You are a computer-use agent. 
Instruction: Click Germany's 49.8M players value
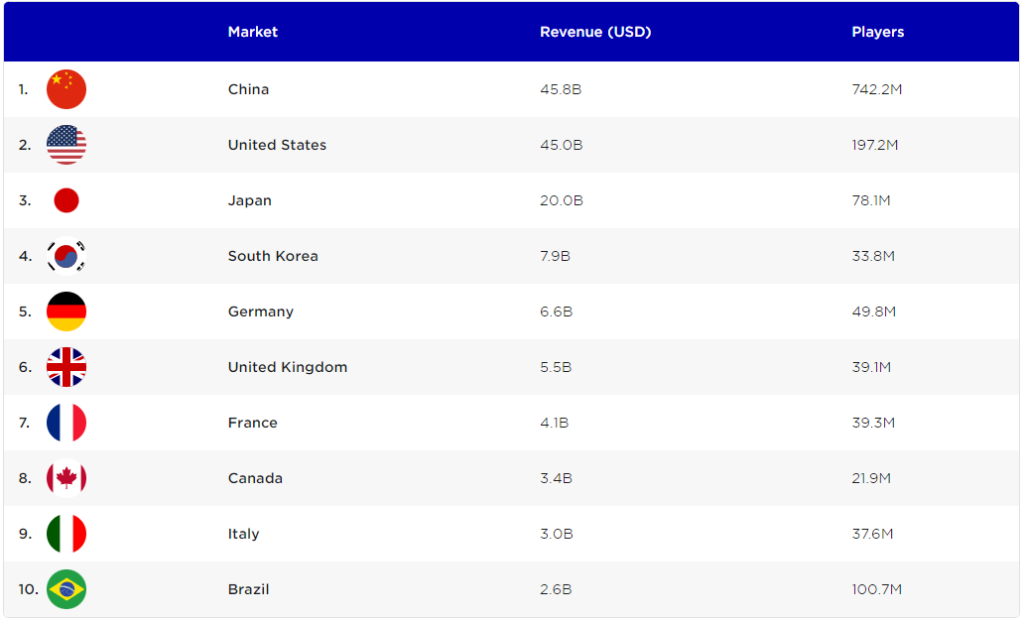click(x=874, y=312)
